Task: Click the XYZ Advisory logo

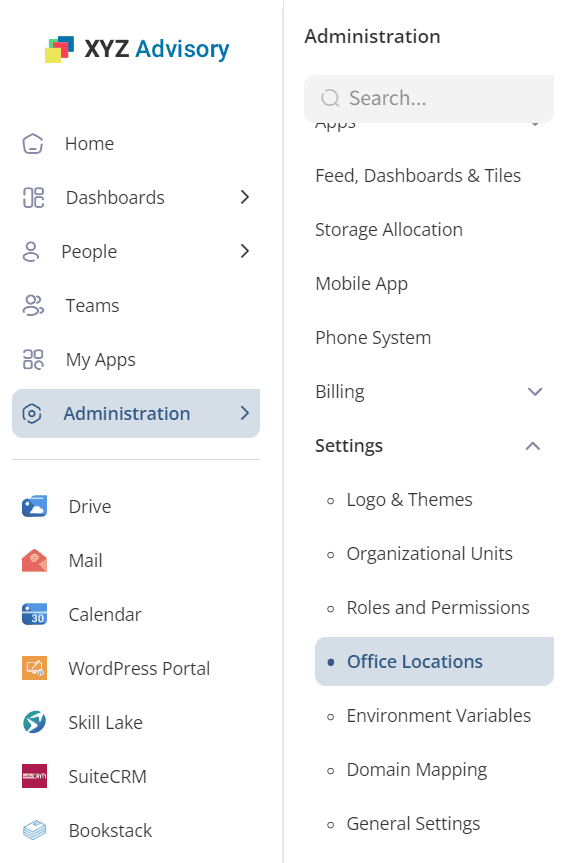Action: click(x=137, y=49)
